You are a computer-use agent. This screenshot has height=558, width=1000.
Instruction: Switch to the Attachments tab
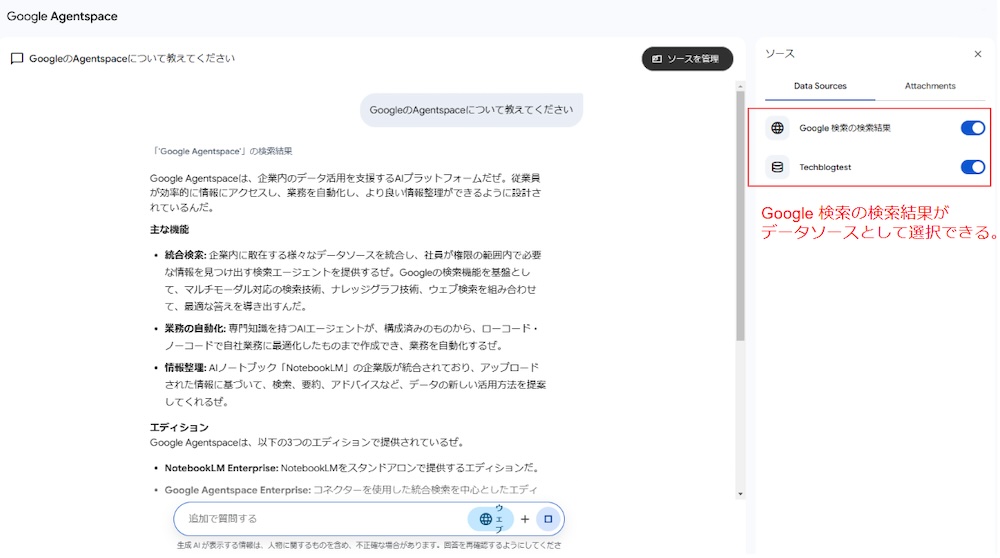tap(929, 86)
